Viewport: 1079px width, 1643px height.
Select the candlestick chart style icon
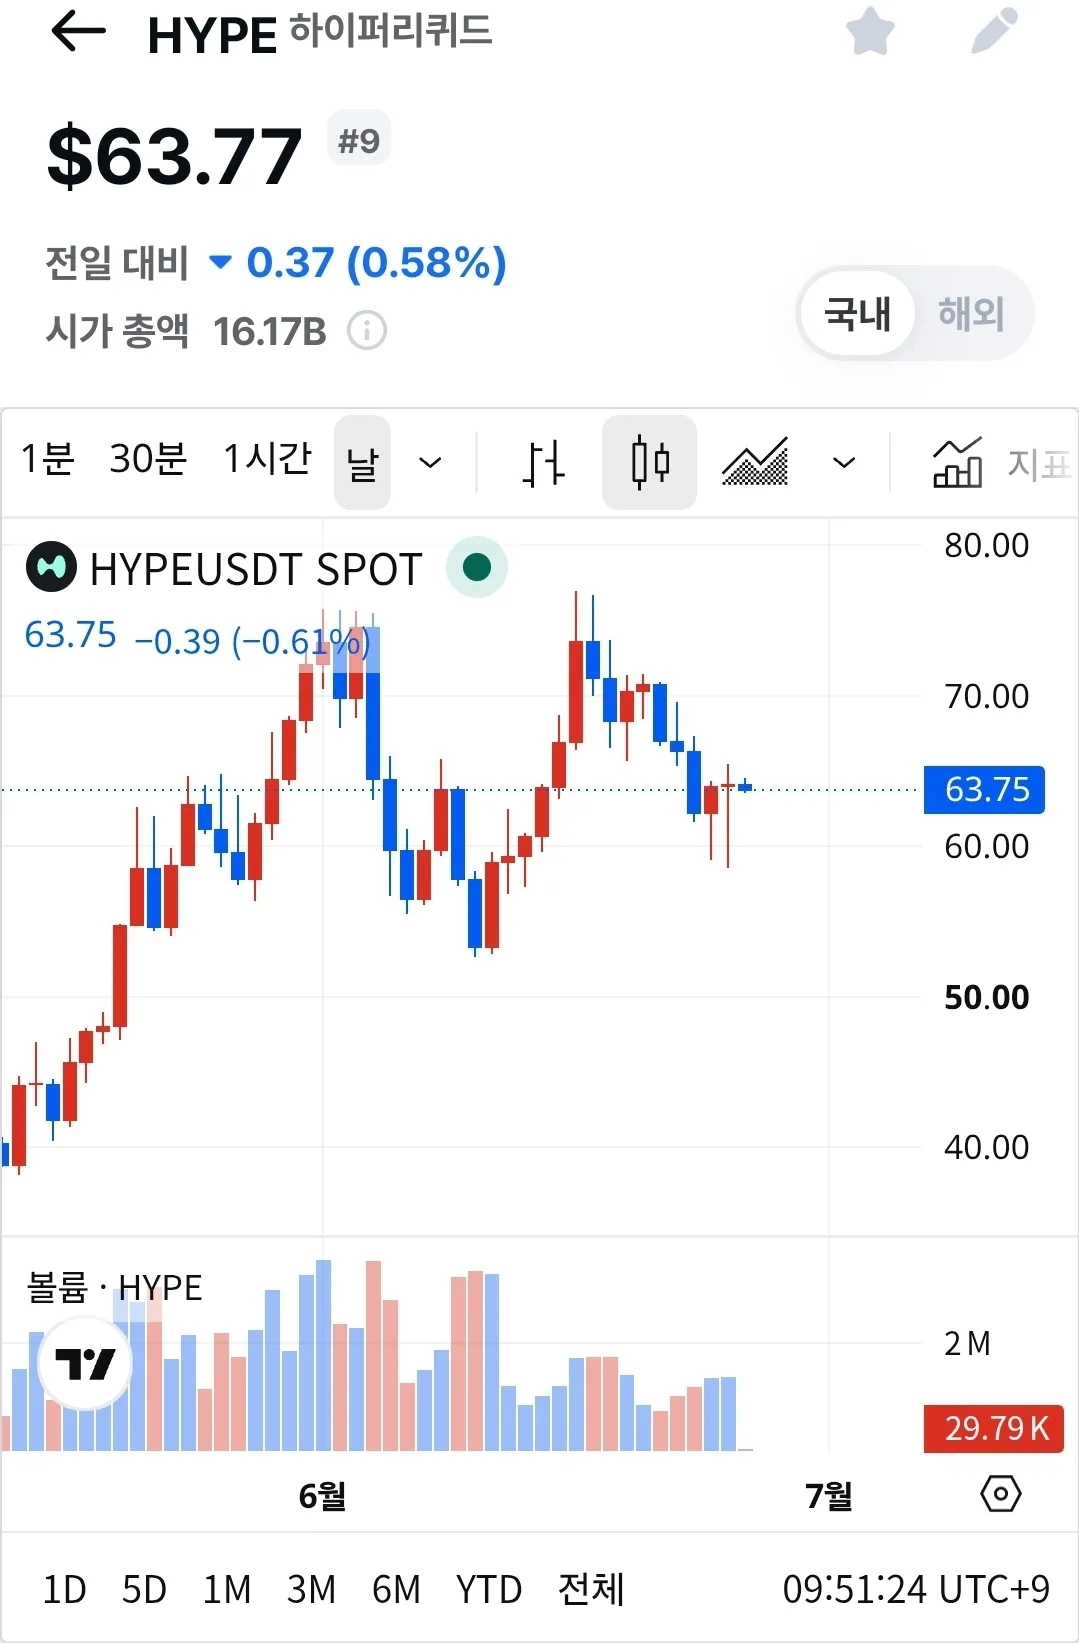(650, 463)
